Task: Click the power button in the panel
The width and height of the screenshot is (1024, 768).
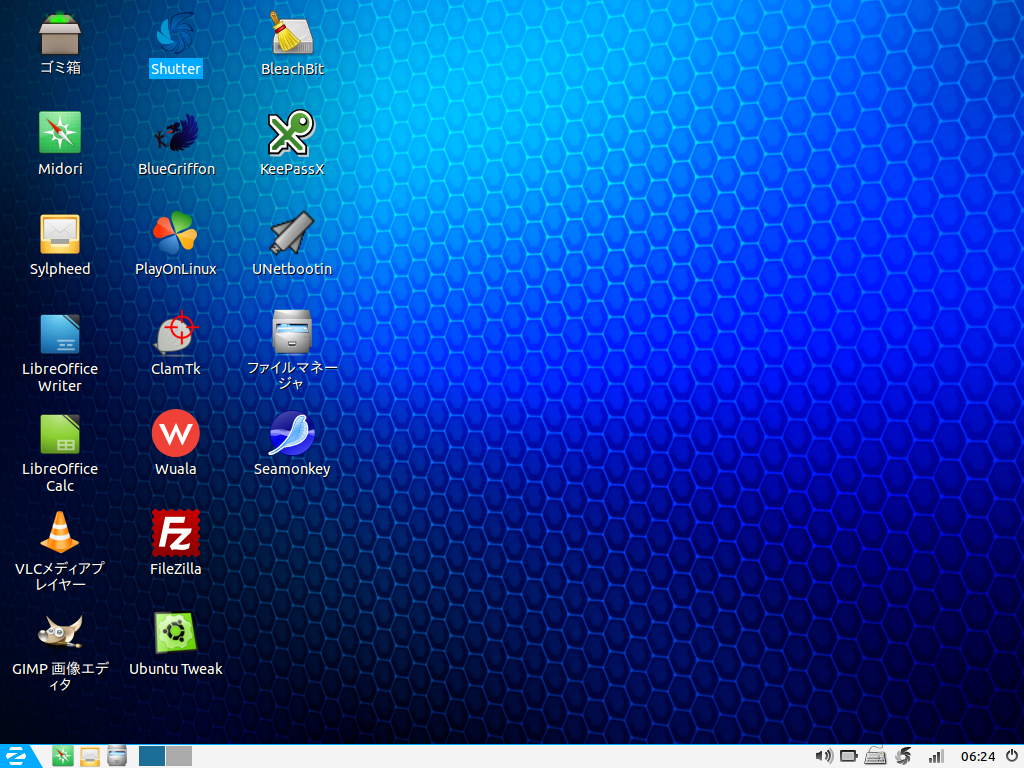Action: (x=1012, y=756)
